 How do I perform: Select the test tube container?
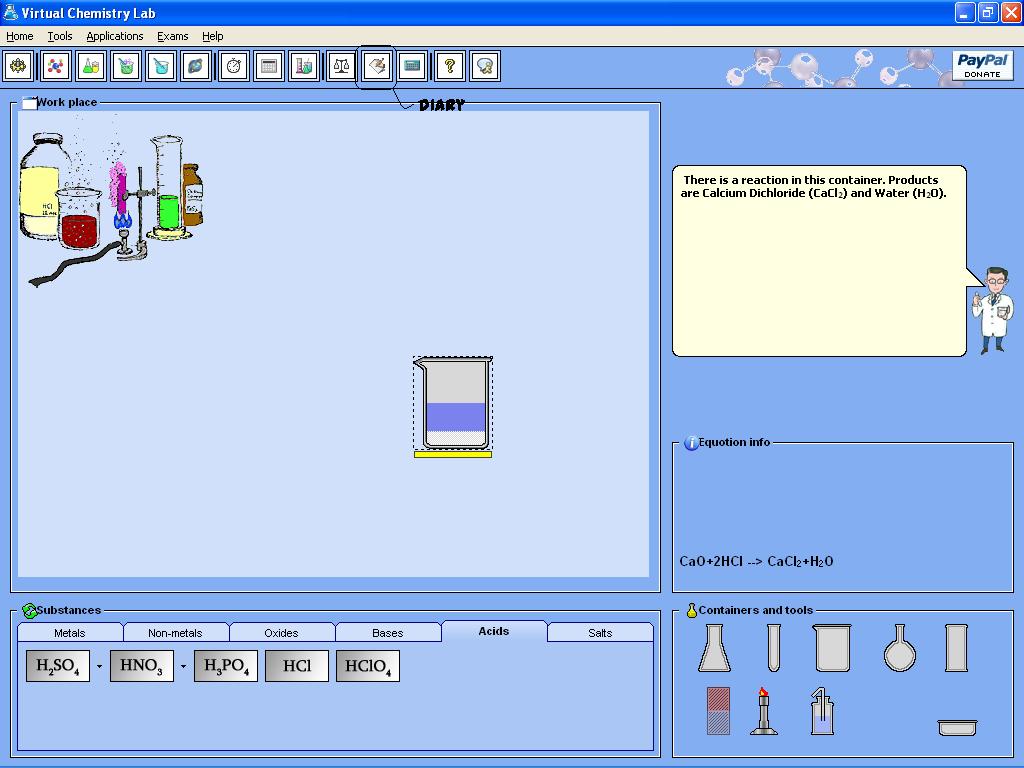pyautogui.click(x=773, y=648)
